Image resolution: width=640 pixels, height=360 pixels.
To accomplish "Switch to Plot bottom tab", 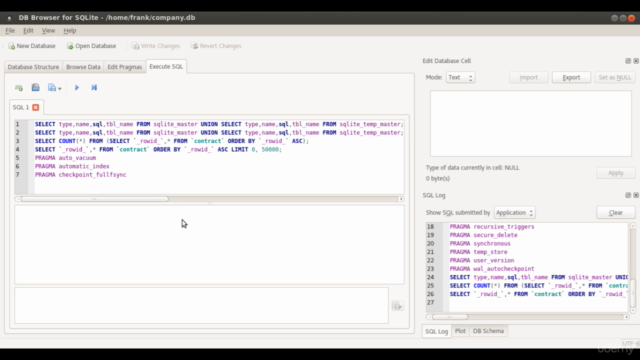I will point(460,331).
